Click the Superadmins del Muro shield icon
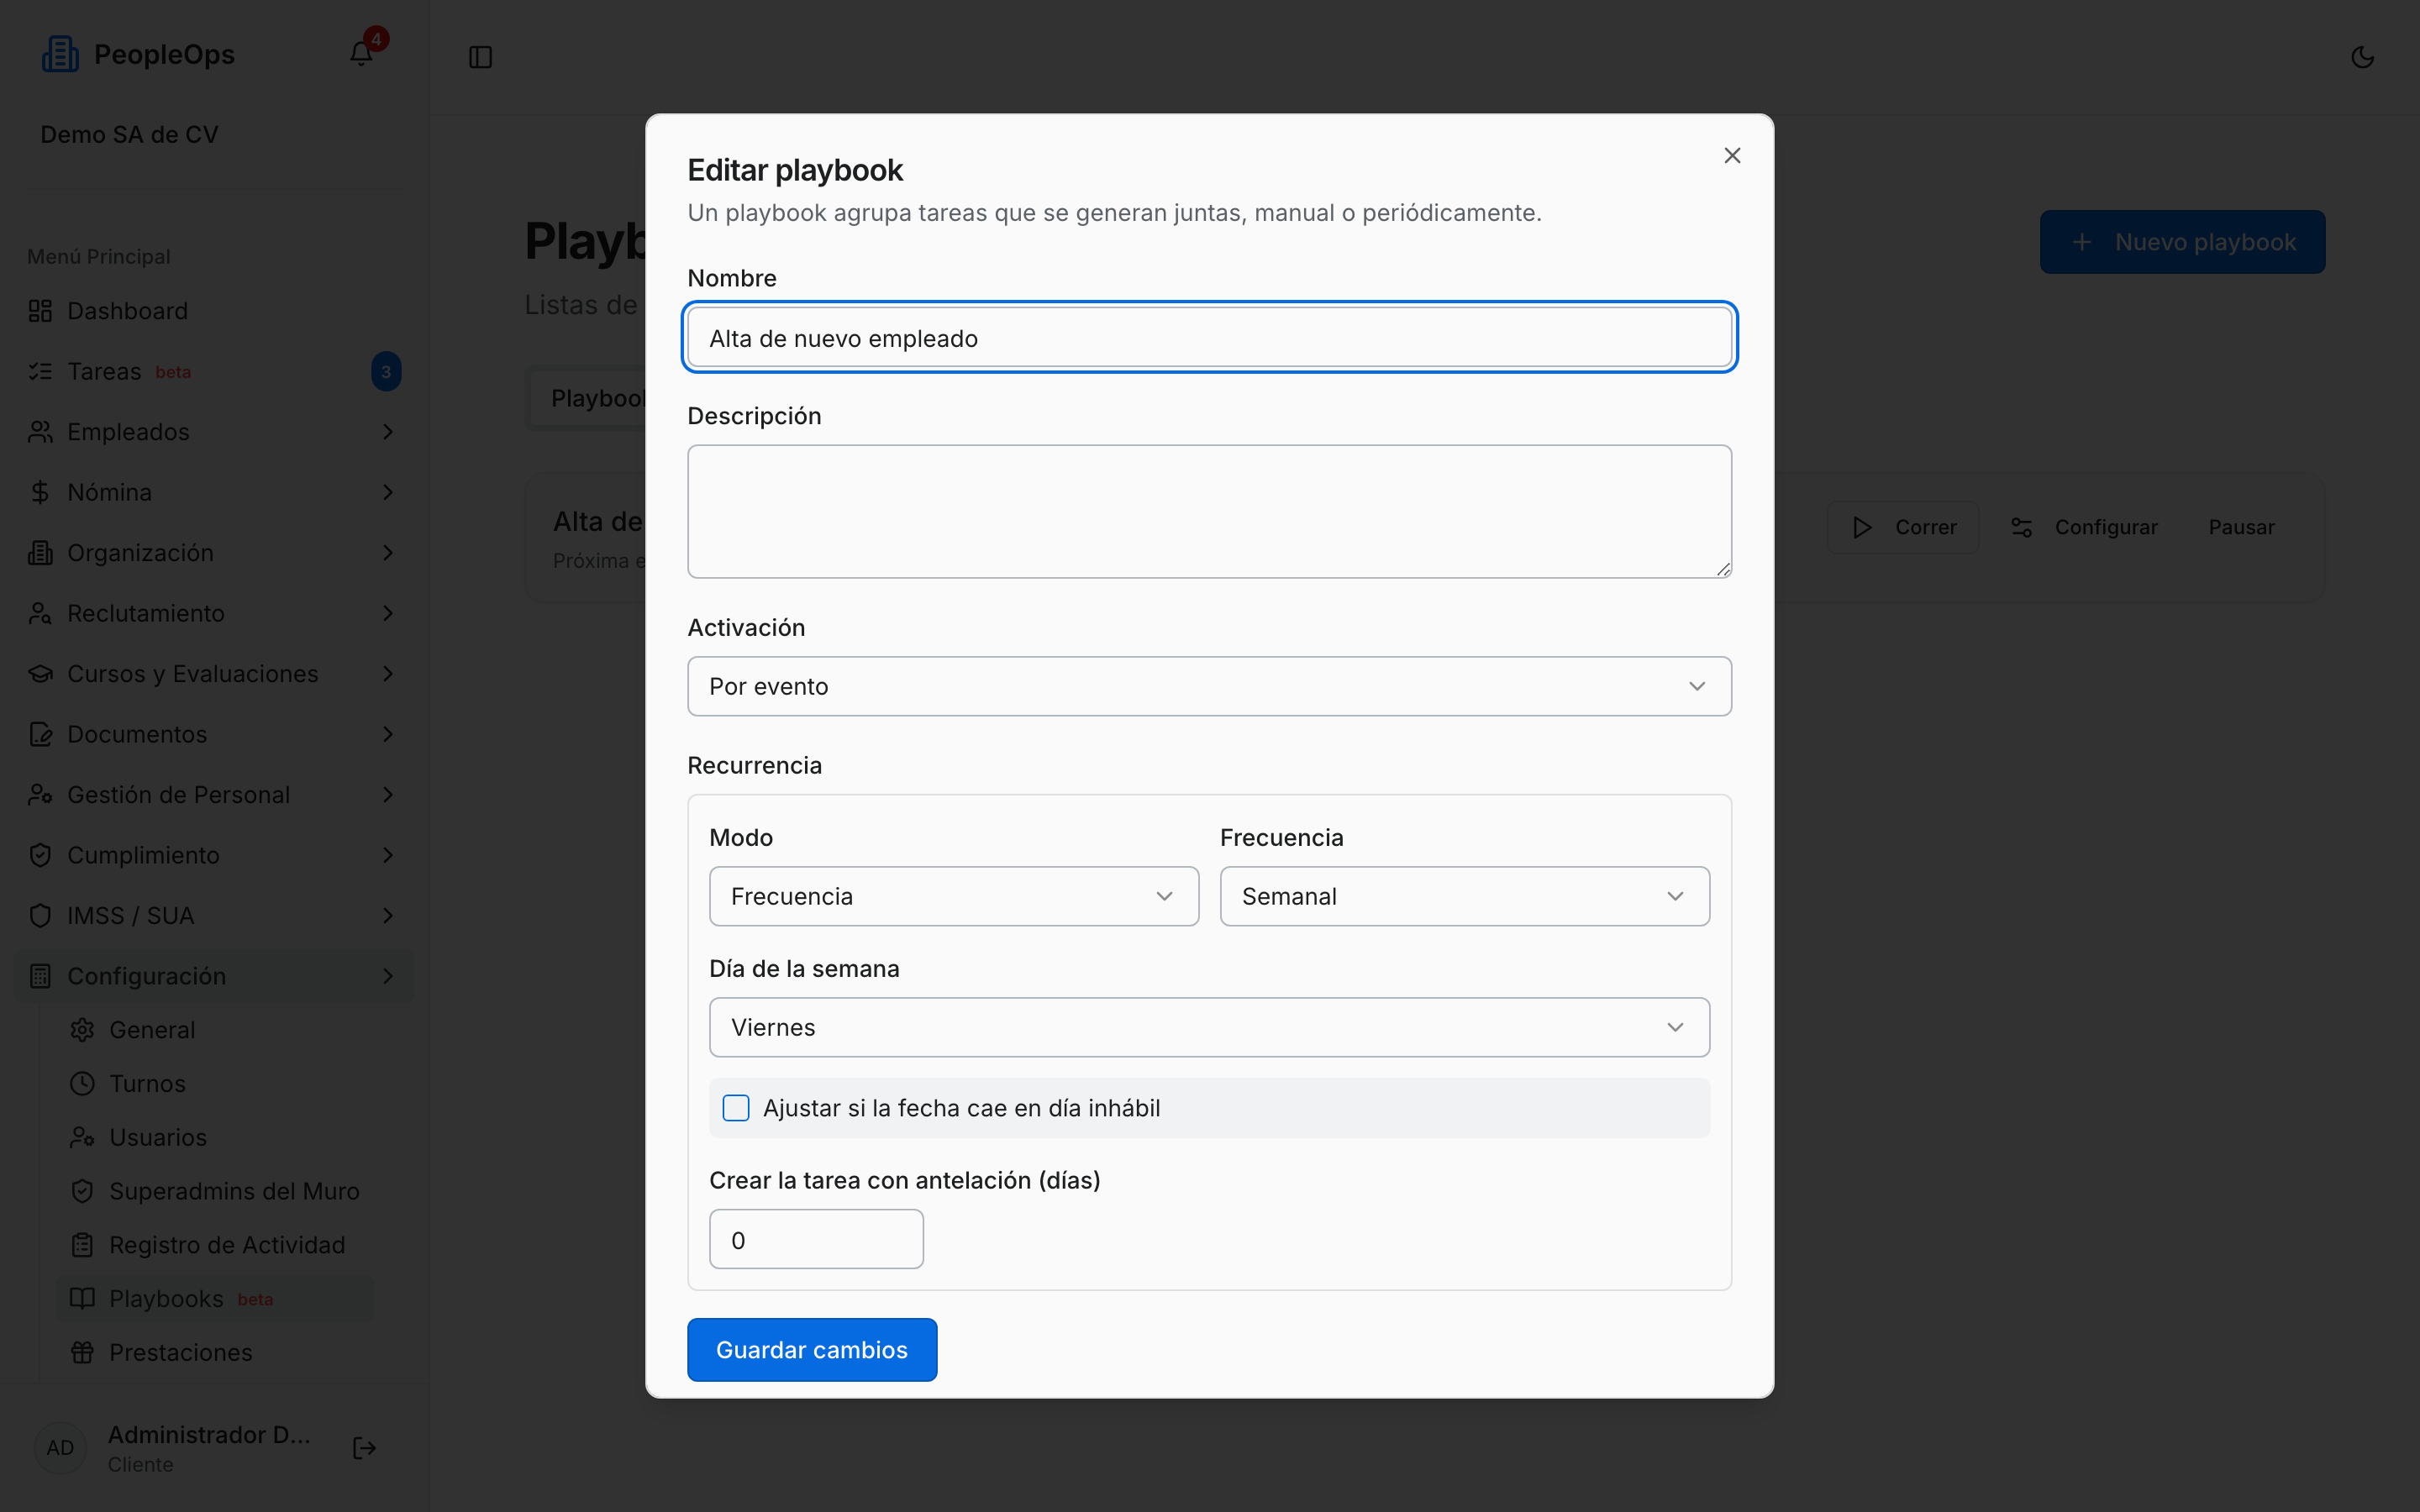 tap(82, 1191)
